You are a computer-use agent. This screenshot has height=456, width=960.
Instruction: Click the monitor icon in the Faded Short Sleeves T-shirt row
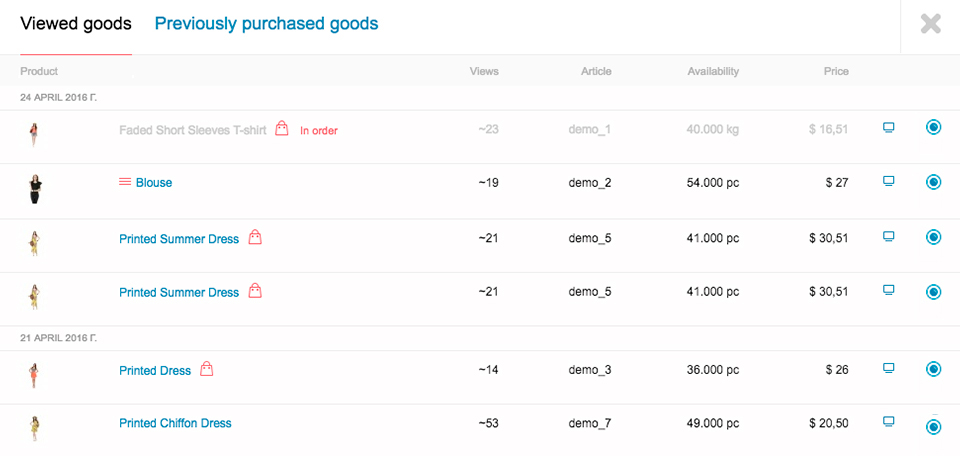pos(888,127)
